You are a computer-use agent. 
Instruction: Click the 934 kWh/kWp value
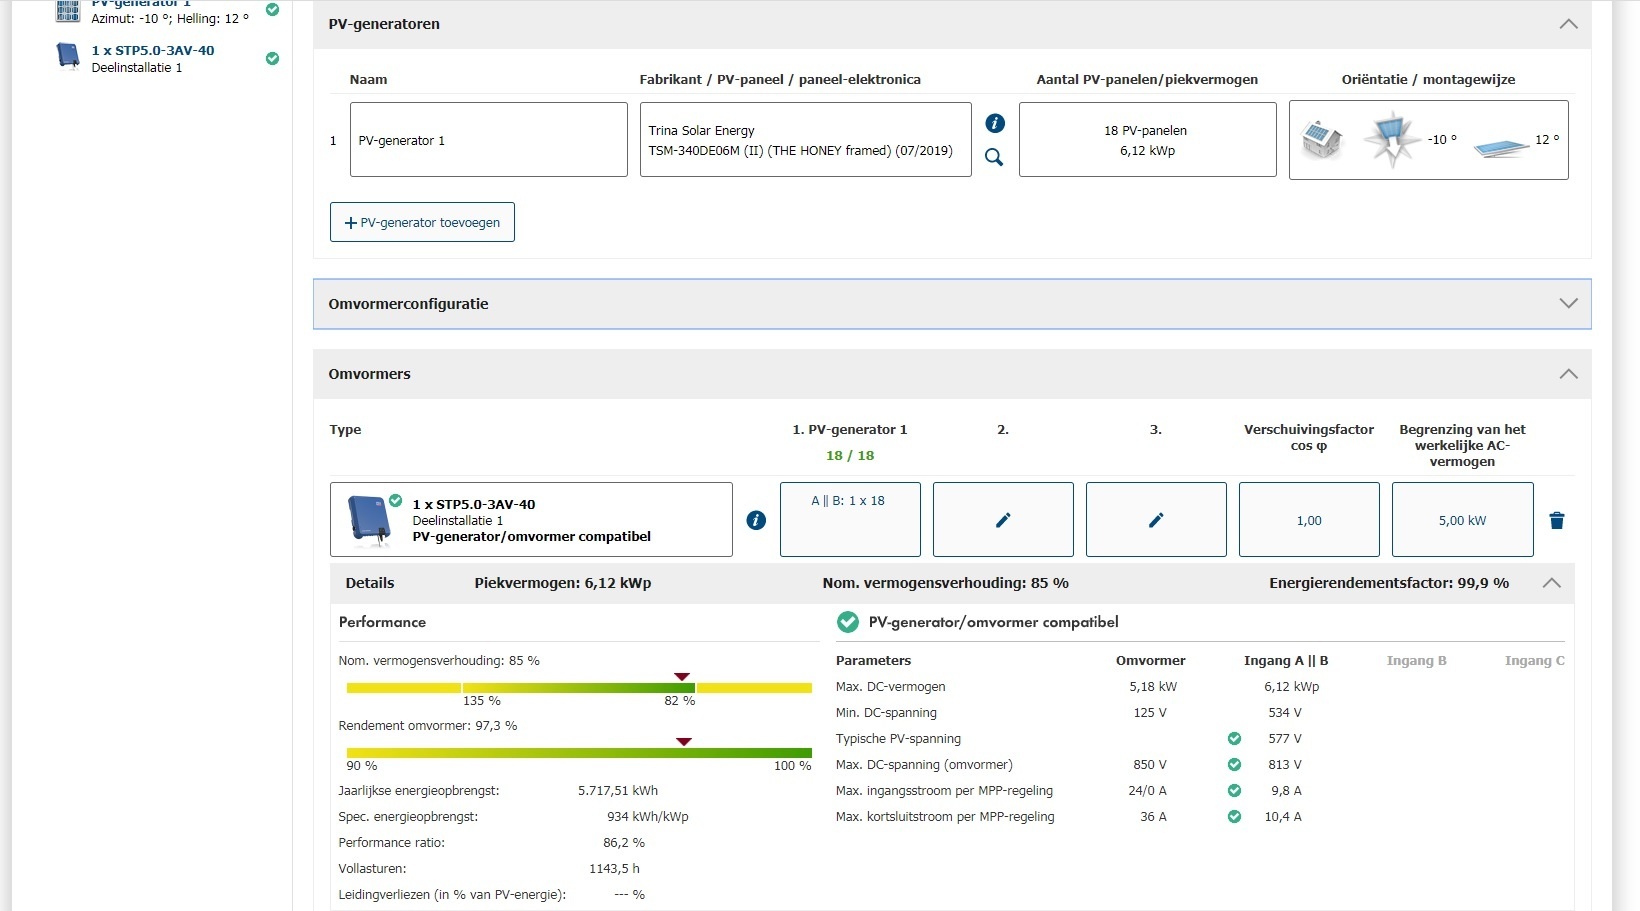(x=648, y=817)
